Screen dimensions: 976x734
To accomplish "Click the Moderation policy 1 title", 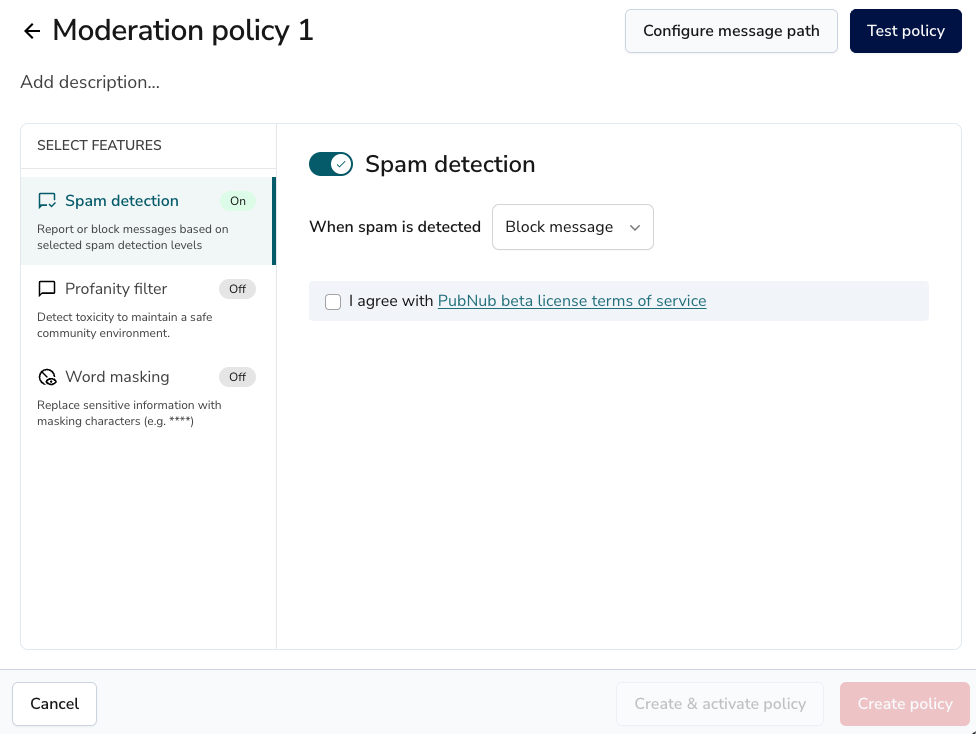I will click(x=183, y=31).
